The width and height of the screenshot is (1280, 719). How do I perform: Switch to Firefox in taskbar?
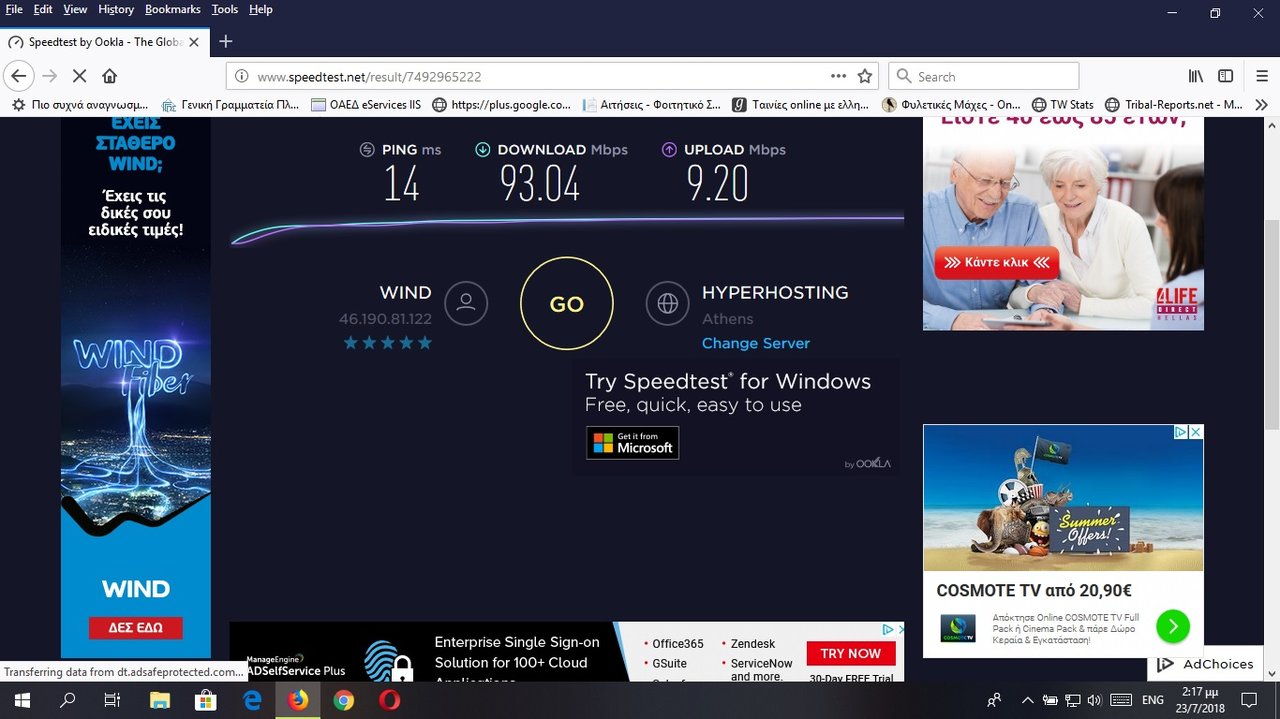click(x=298, y=700)
